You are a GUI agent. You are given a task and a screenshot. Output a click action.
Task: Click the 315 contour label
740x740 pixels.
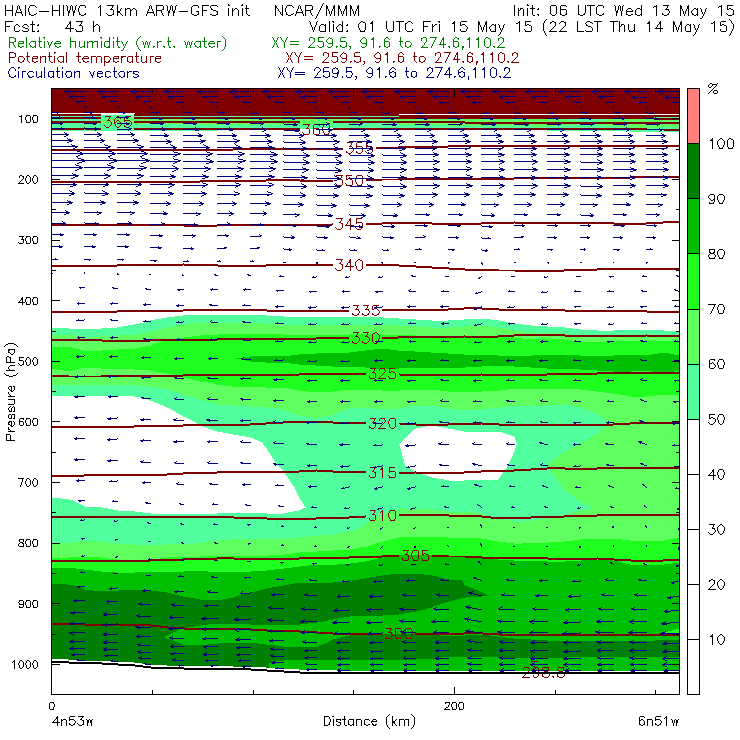(x=382, y=472)
